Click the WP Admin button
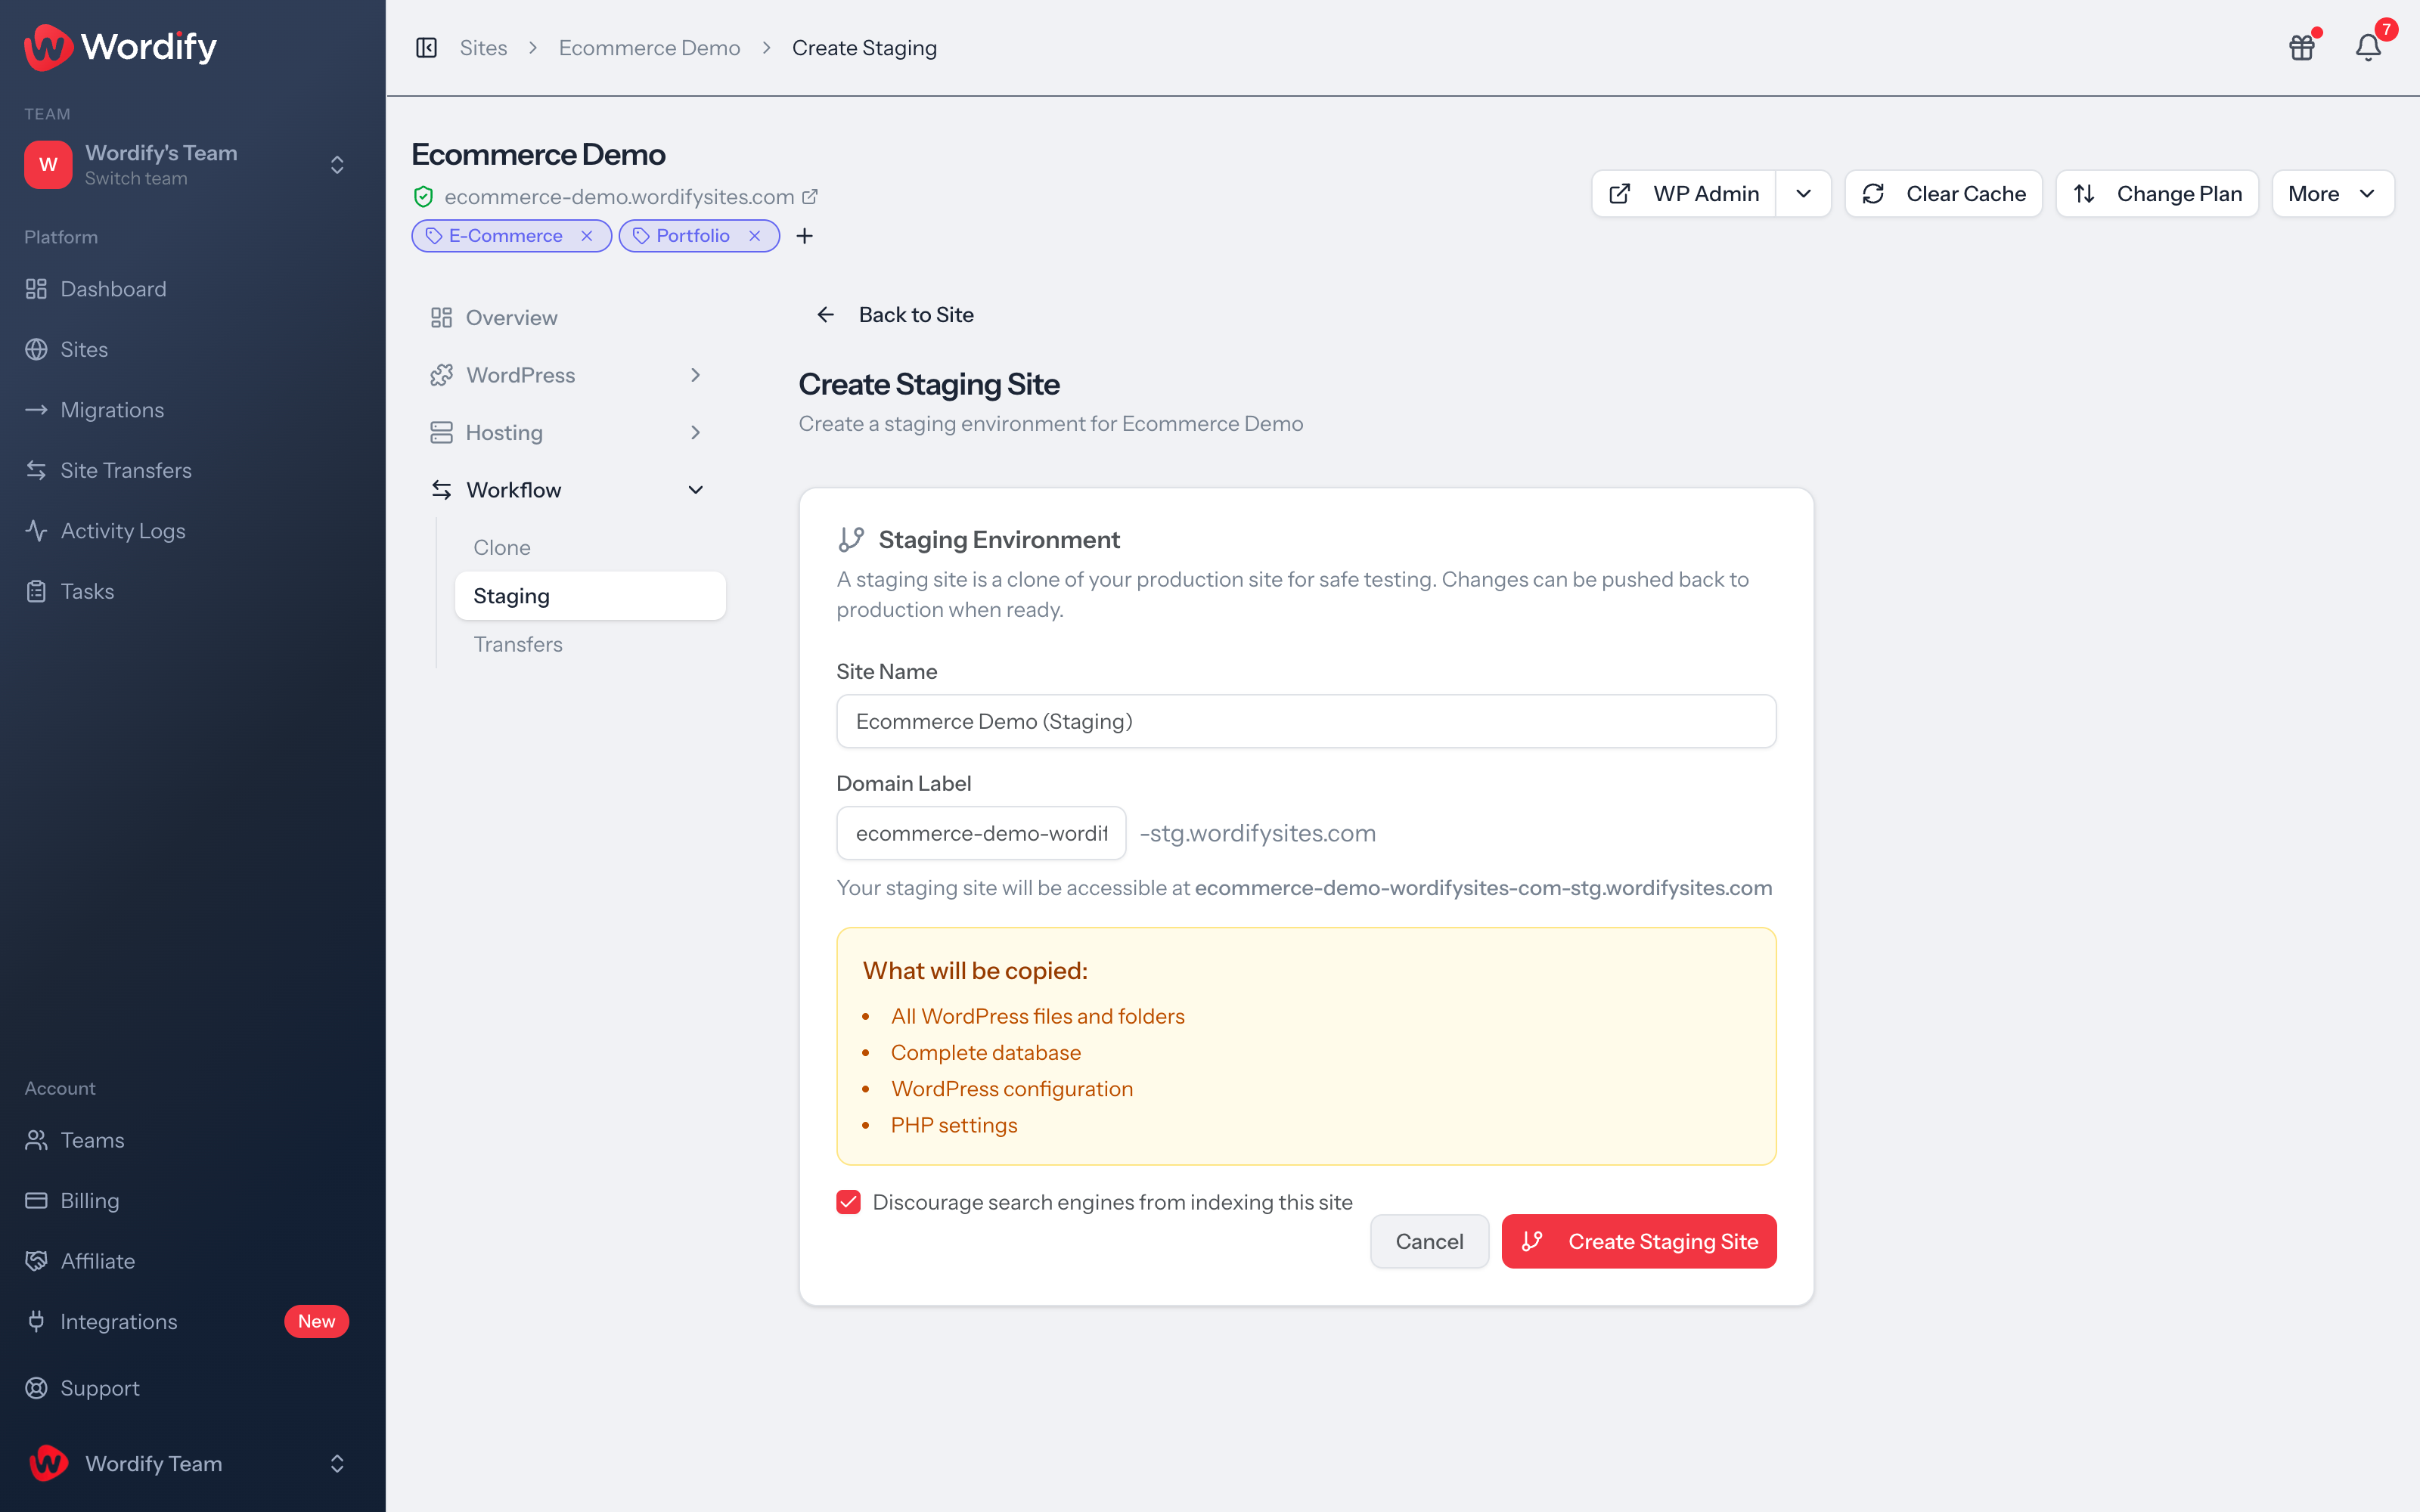2420x1512 pixels. click(1684, 194)
